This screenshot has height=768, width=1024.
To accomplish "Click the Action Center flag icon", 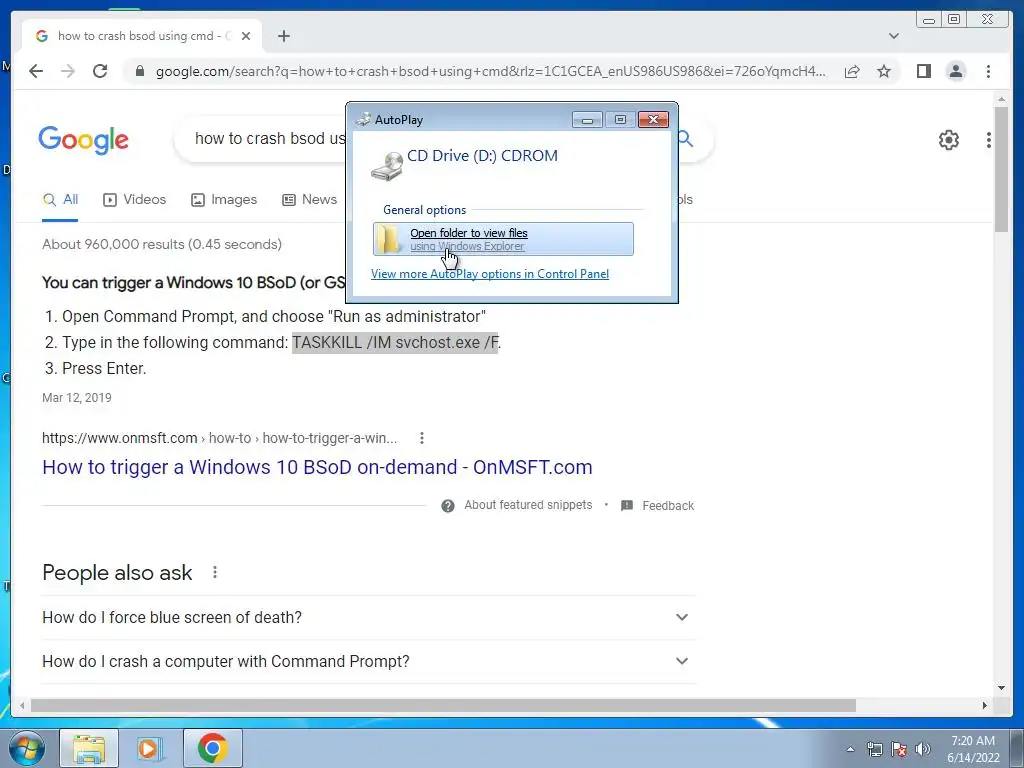I will 899,749.
